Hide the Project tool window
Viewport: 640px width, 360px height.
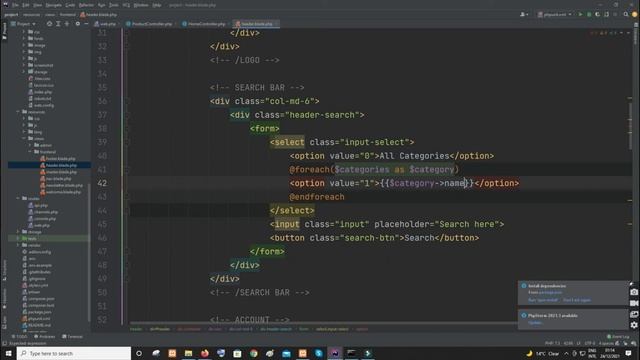pyautogui.click(x=86, y=24)
